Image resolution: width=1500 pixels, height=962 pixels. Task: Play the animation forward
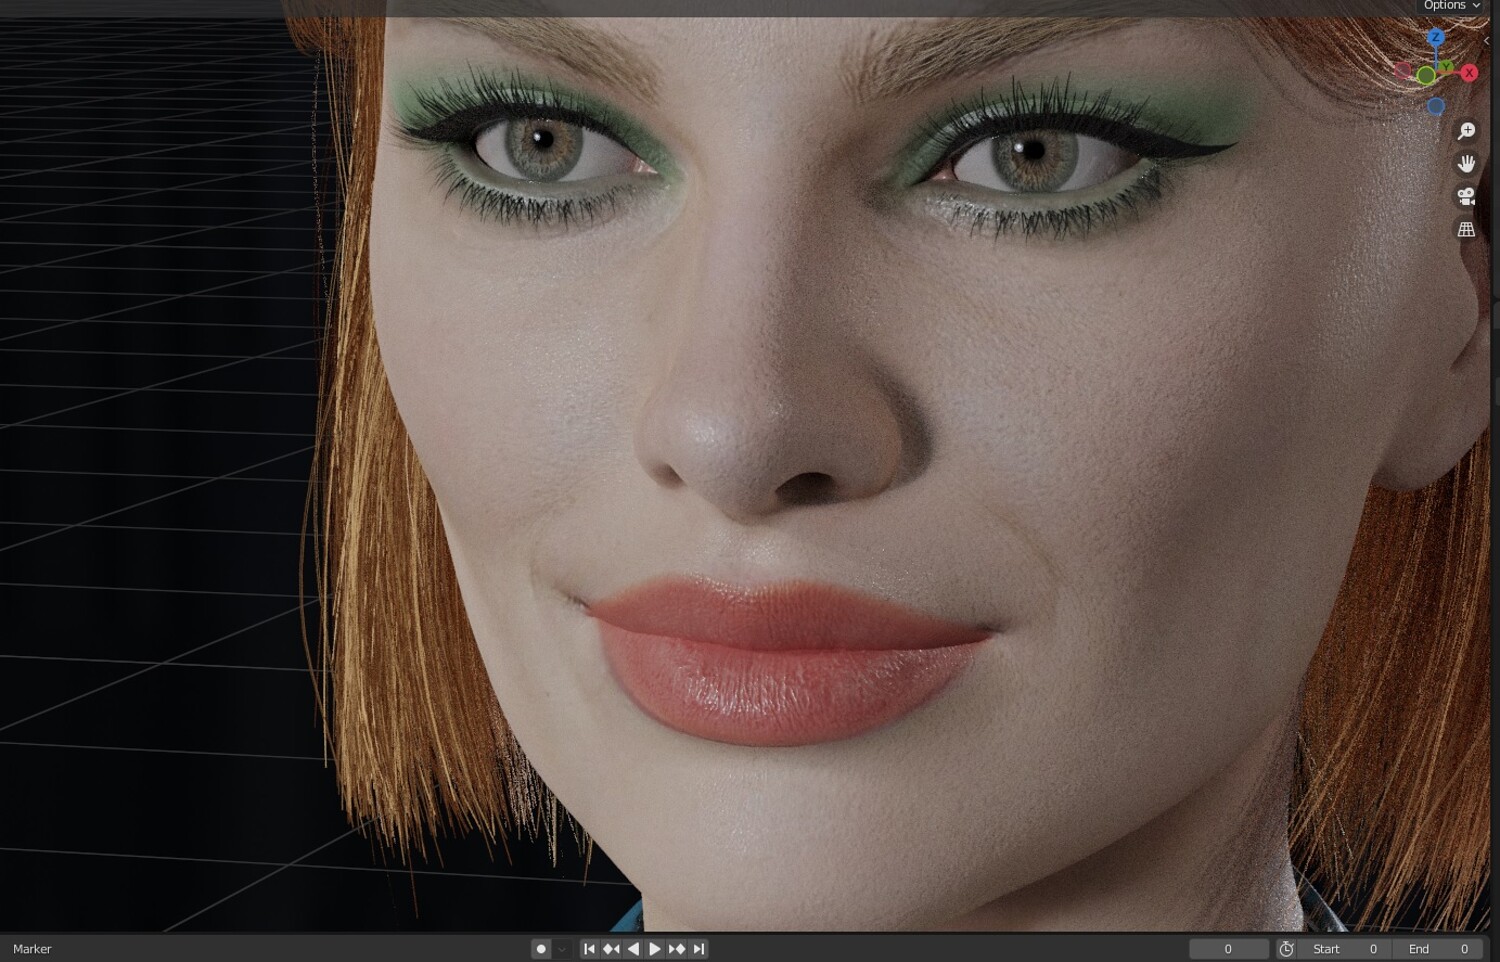click(x=655, y=949)
